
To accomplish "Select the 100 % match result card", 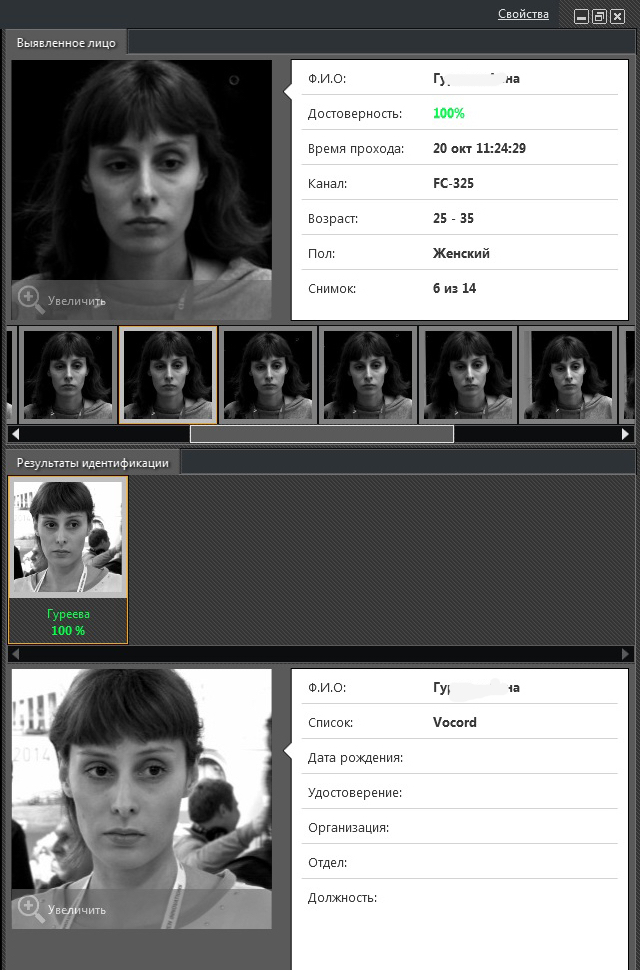I will [x=68, y=559].
